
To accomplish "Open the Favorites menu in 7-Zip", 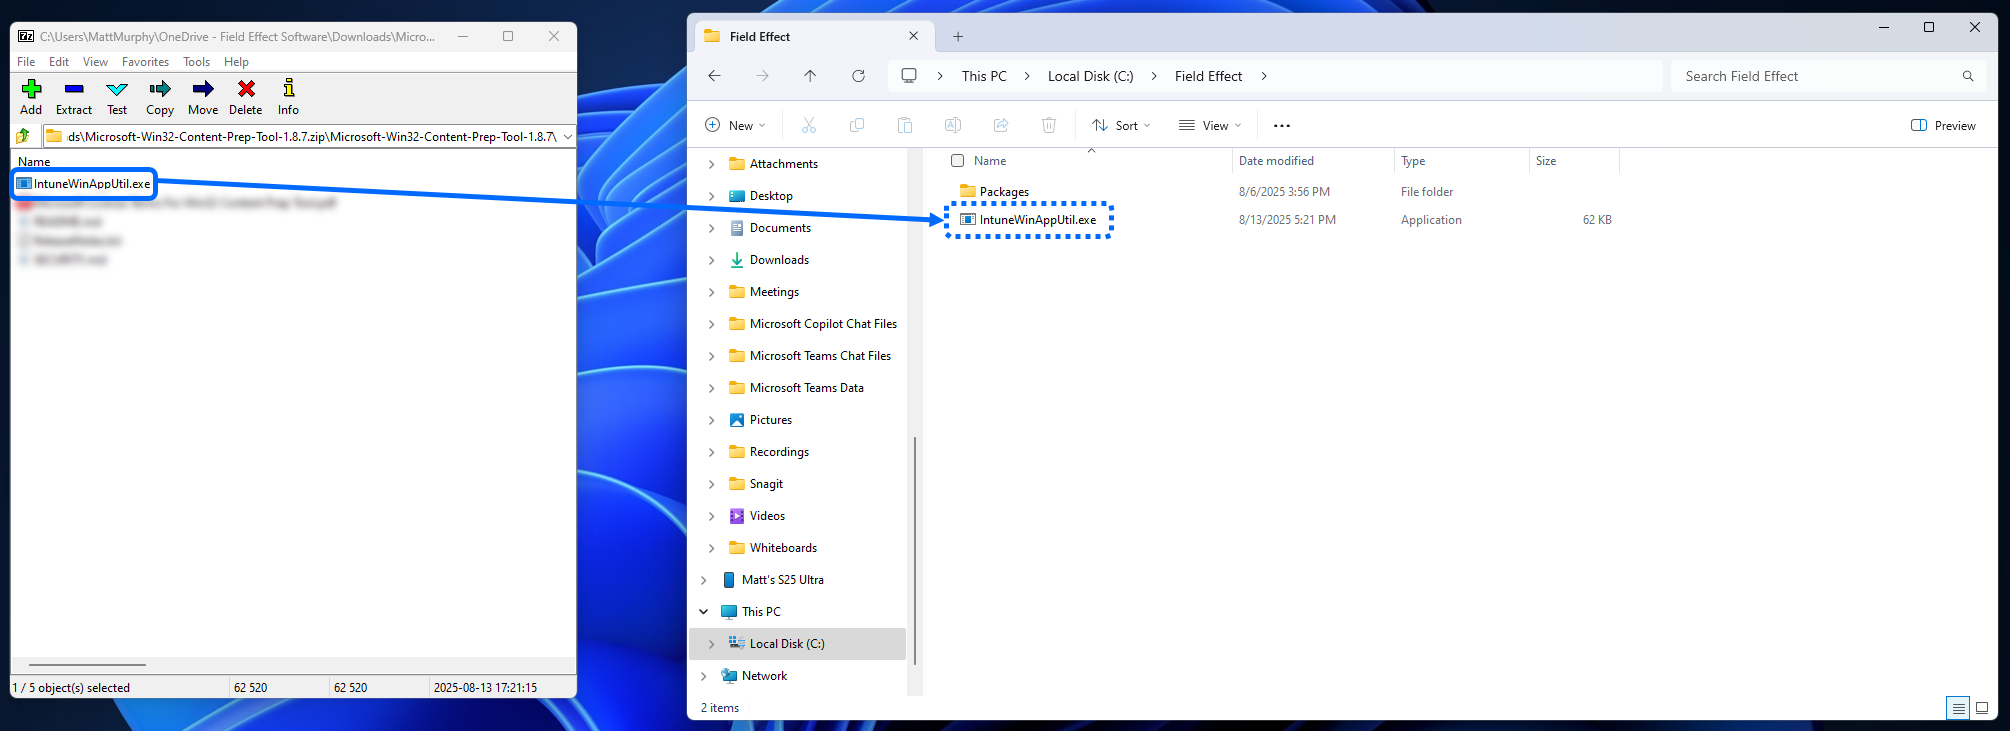I will pyautogui.click(x=145, y=62).
